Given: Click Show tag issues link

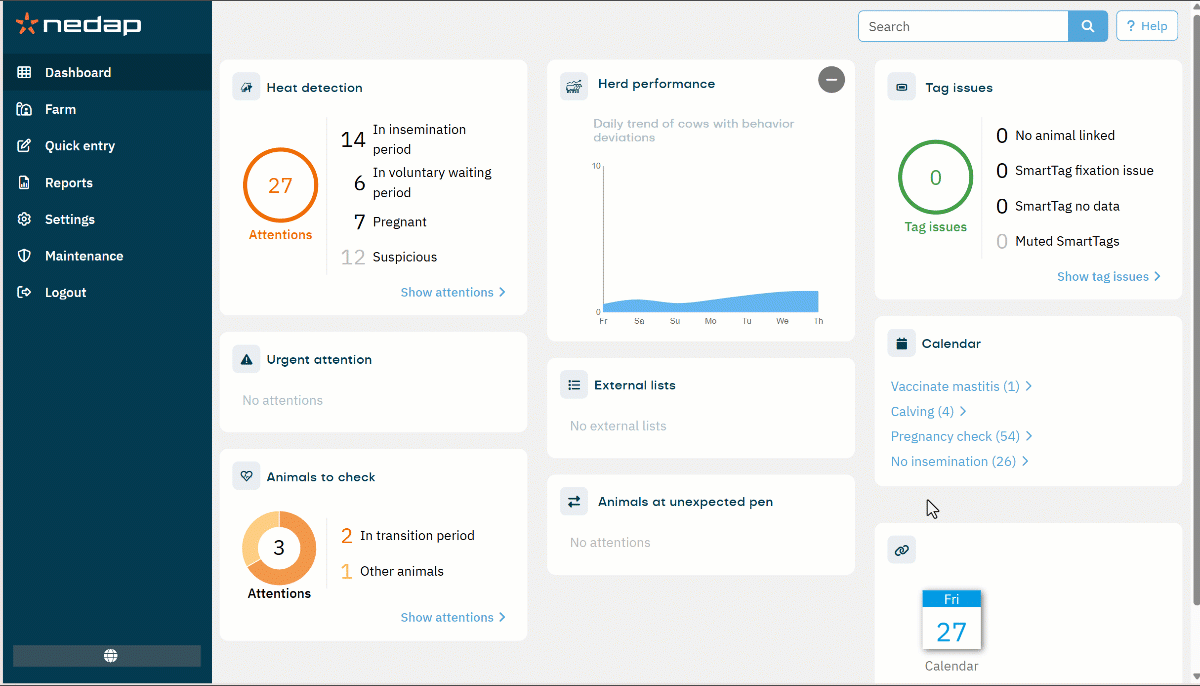Looking at the screenshot, I should pyautogui.click(x=1109, y=277).
